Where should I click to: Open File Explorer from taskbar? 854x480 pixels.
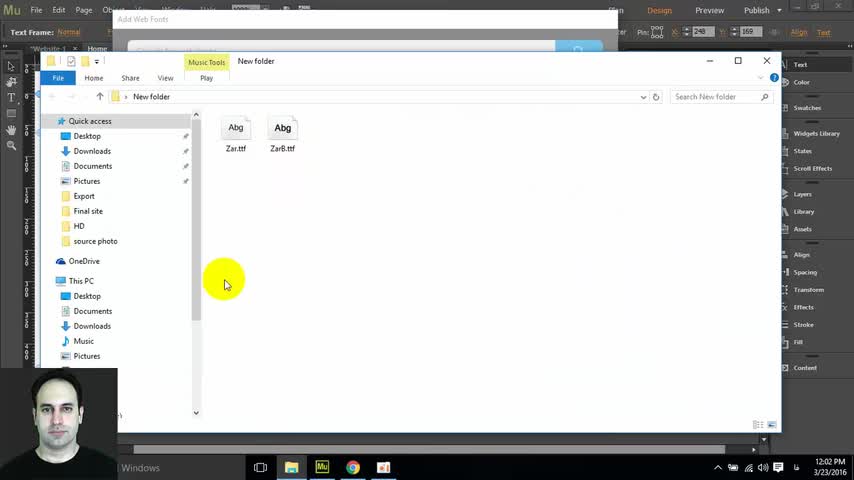tap(291, 467)
